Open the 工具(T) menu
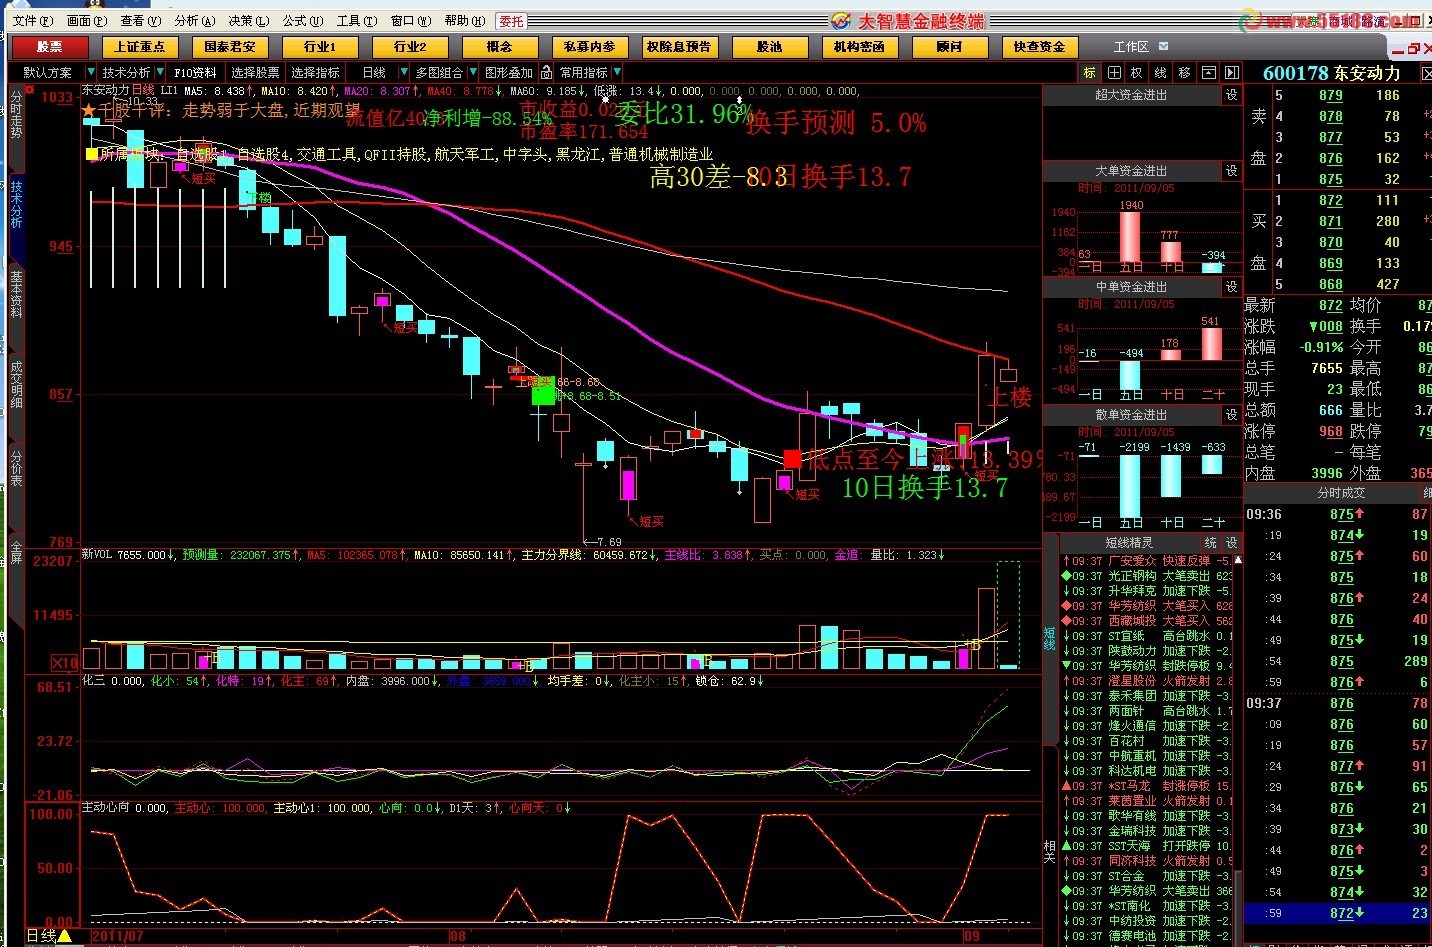 click(x=357, y=21)
